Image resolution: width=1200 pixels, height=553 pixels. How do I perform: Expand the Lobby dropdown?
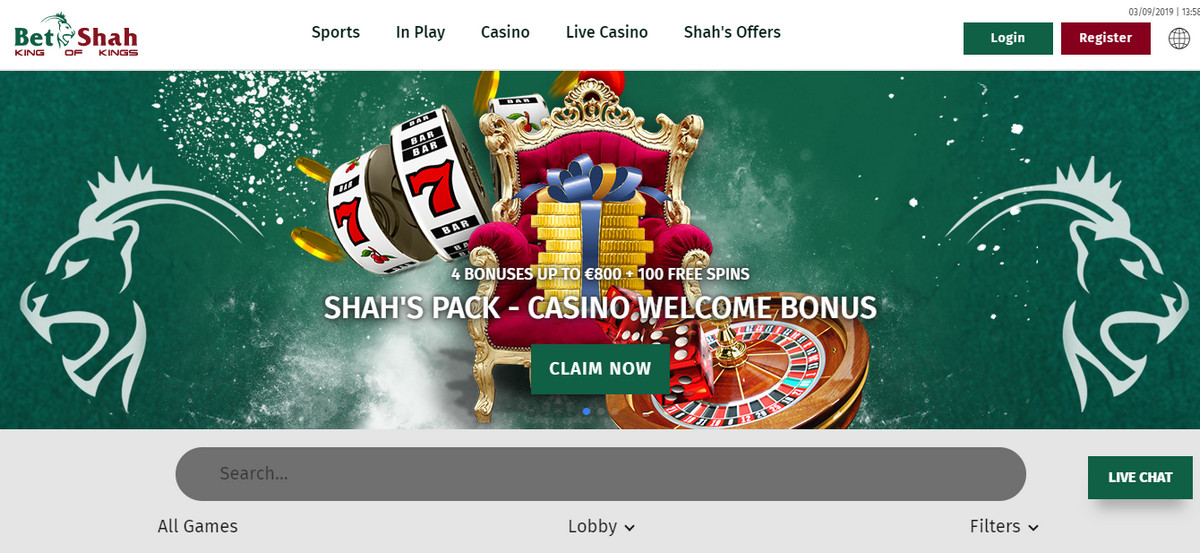point(601,526)
